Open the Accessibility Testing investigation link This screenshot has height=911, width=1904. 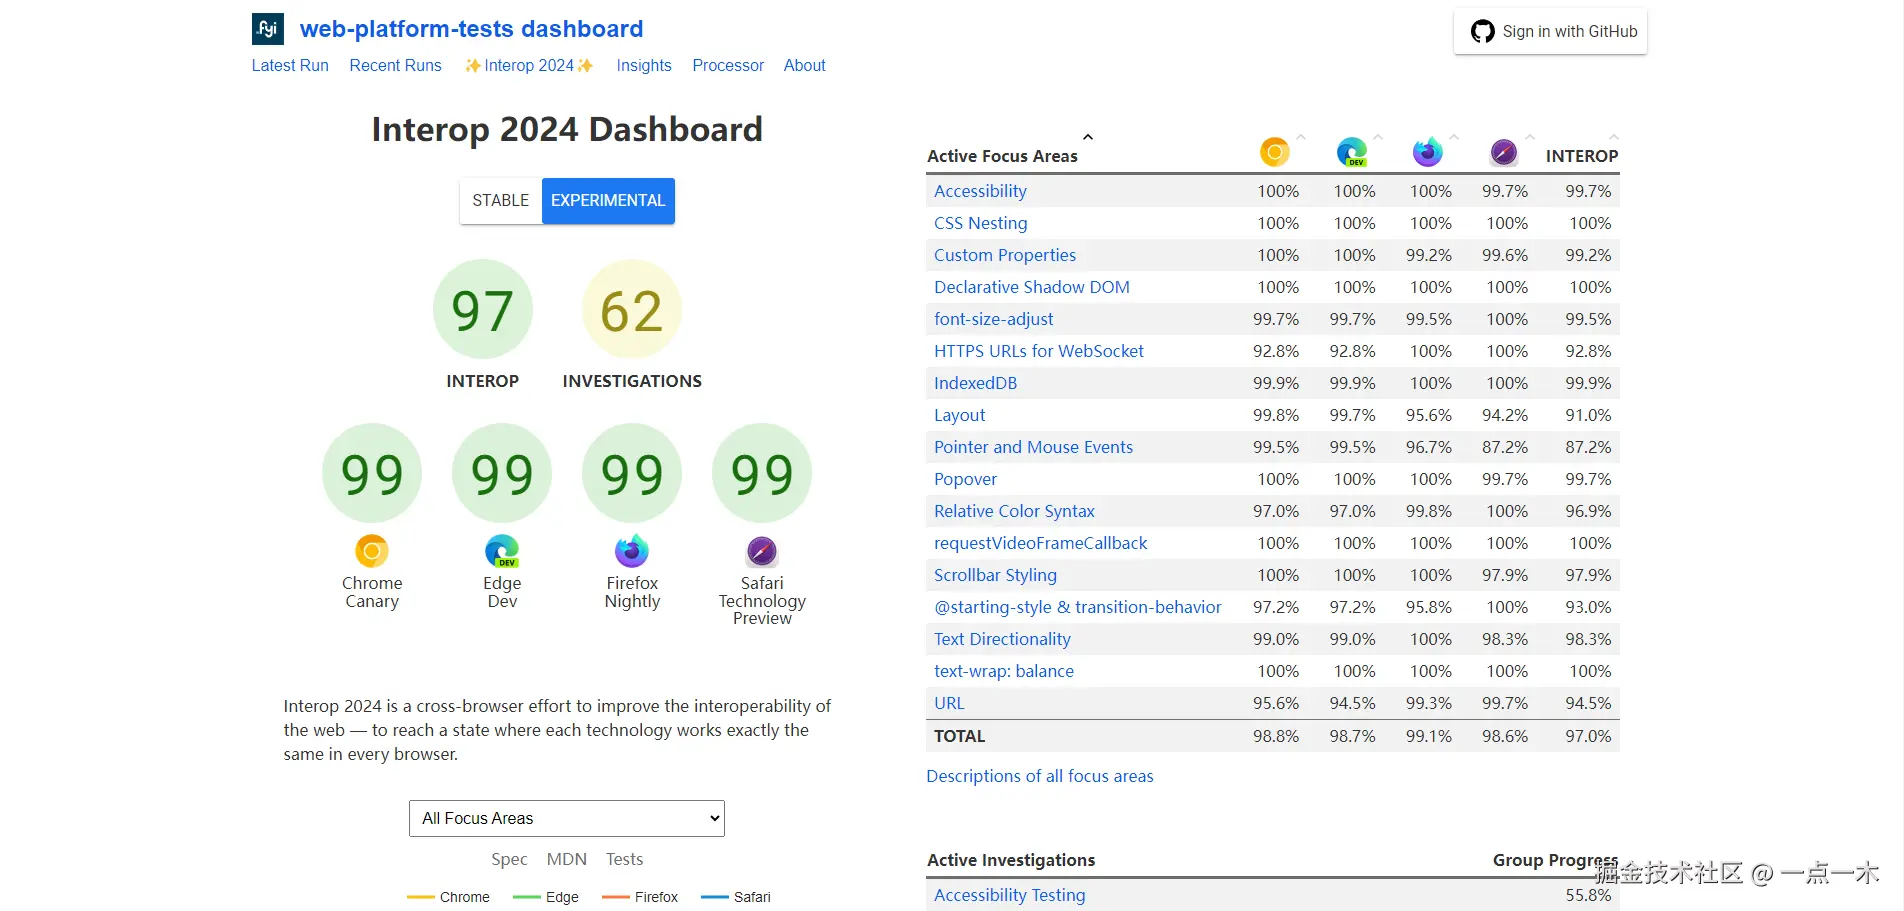(1010, 895)
